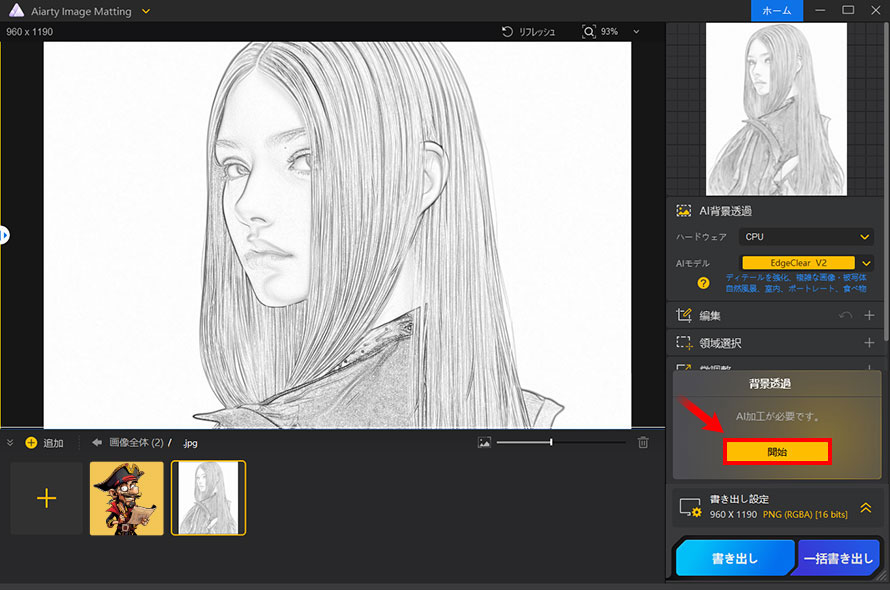The width and height of the screenshot is (890, 590).
Task: Click the plus icon on the 編集 row
Action: click(869, 316)
